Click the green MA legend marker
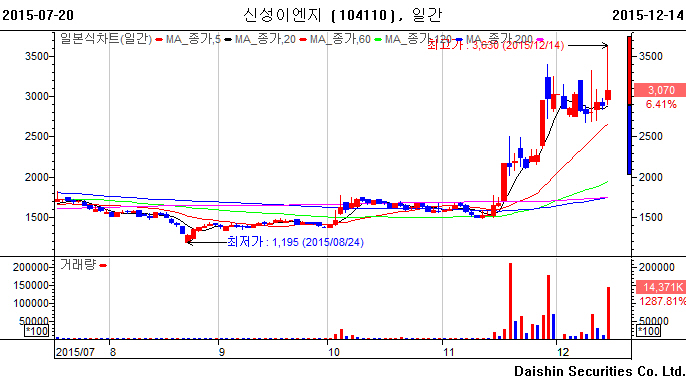The image size is (686, 383). pyautogui.click(x=378, y=40)
